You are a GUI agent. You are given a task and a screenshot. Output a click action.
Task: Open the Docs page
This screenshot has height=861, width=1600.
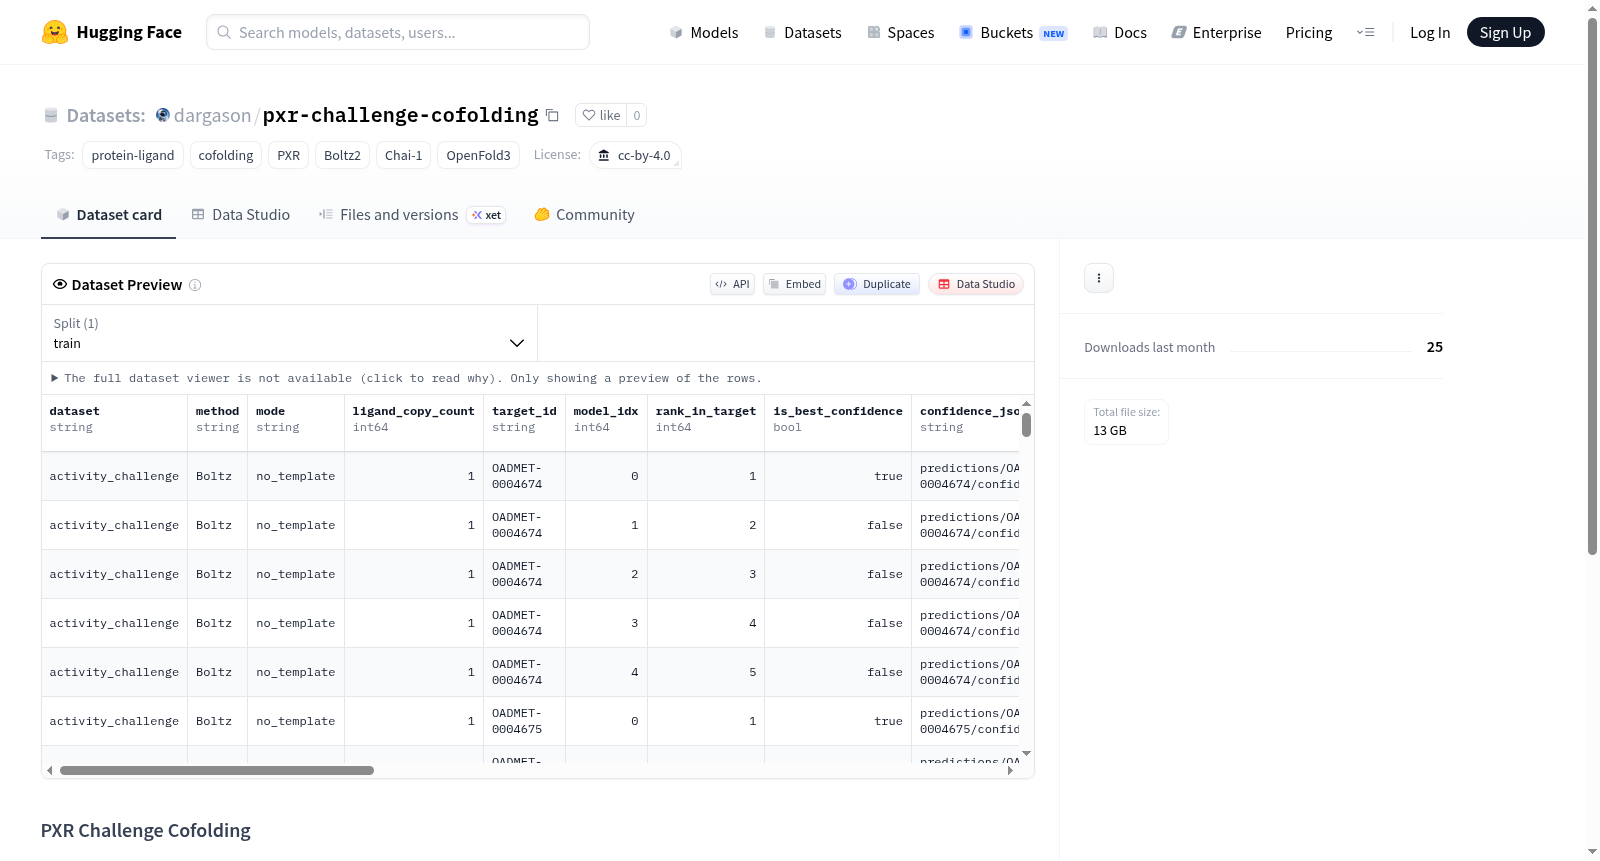[x=1120, y=32]
